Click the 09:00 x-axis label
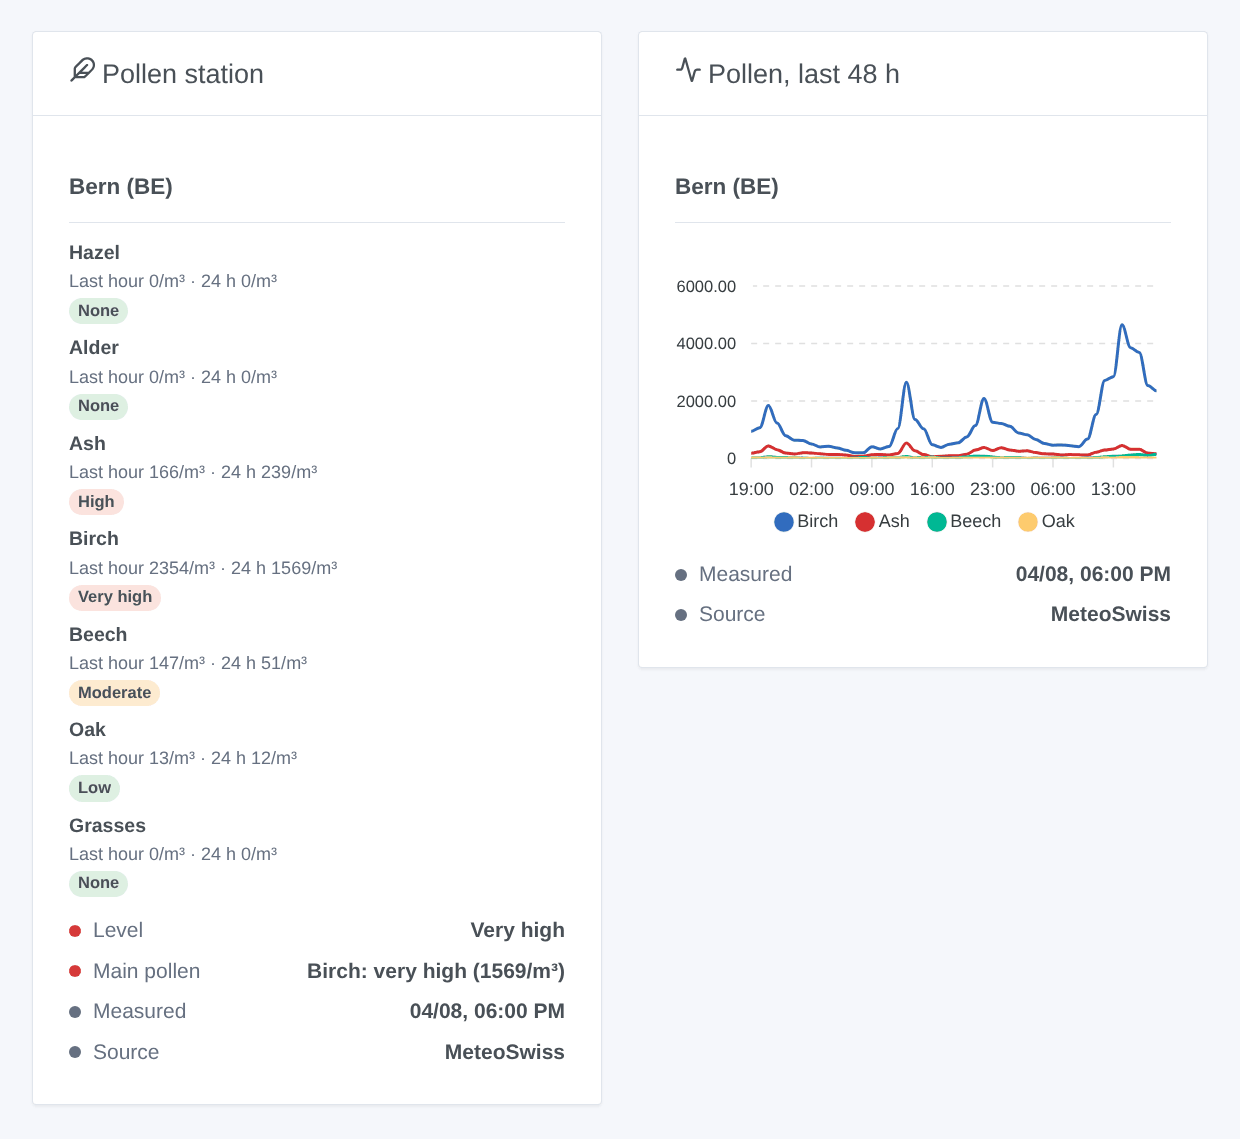Image resolution: width=1240 pixels, height=1139 pixels. (x=872, y=489)
